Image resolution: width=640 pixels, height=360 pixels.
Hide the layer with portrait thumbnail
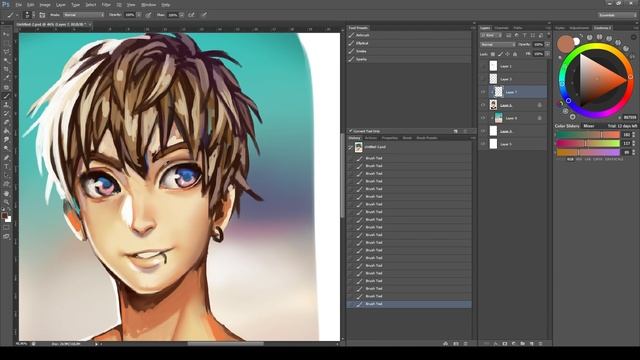(x=483, y=105)
